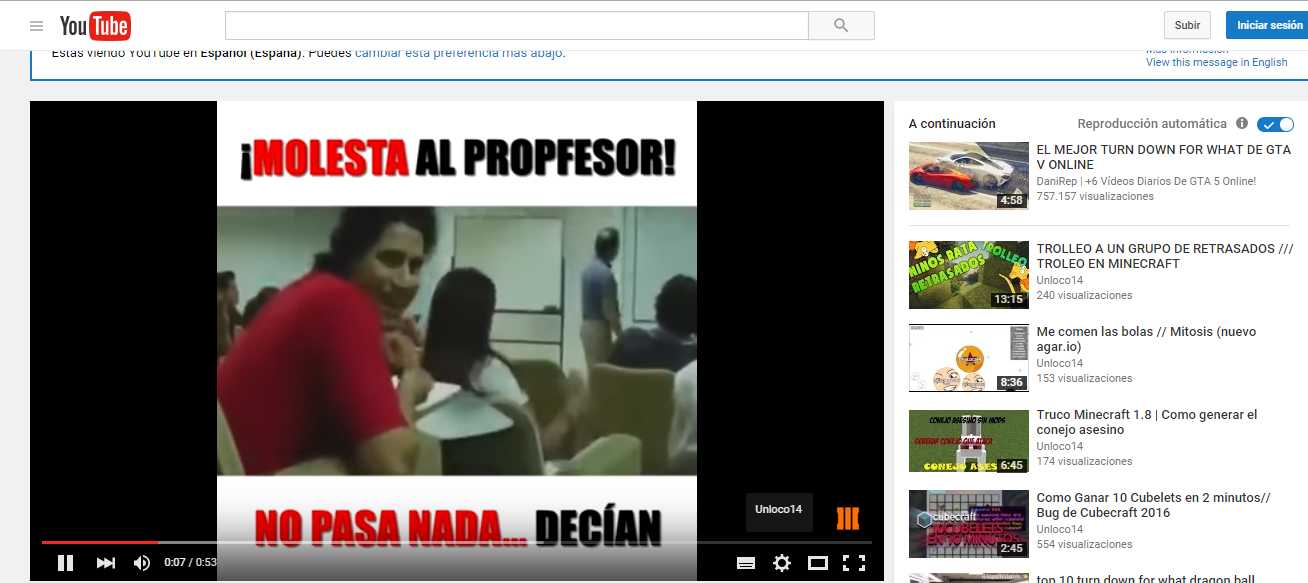Click View this message in English
This screenshot has height=583, width=1308.
click(1217, 62)
